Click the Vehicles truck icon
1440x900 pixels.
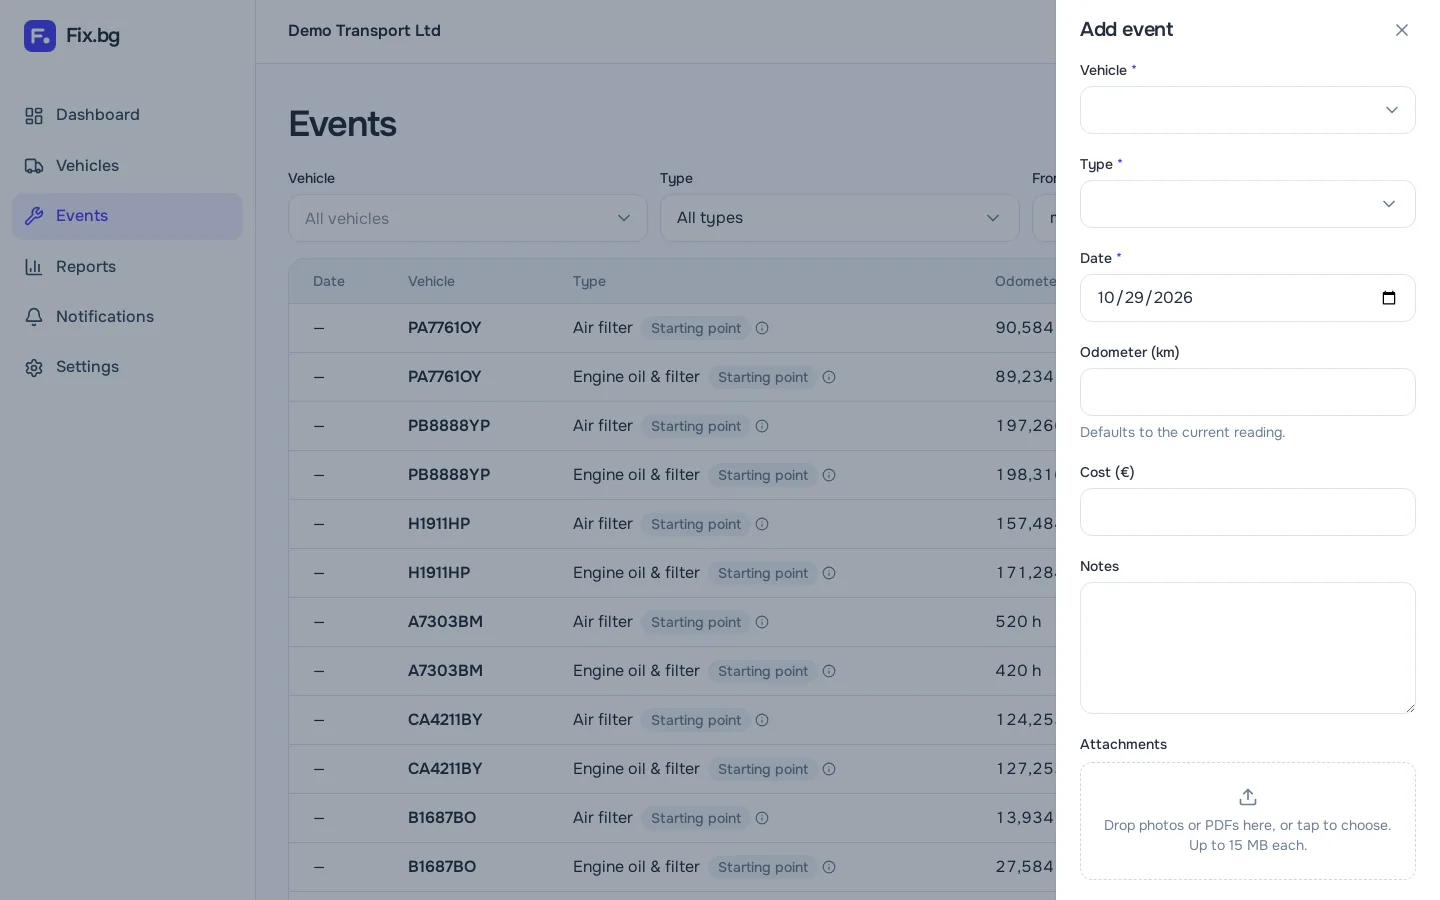click(x=34, y=166)
